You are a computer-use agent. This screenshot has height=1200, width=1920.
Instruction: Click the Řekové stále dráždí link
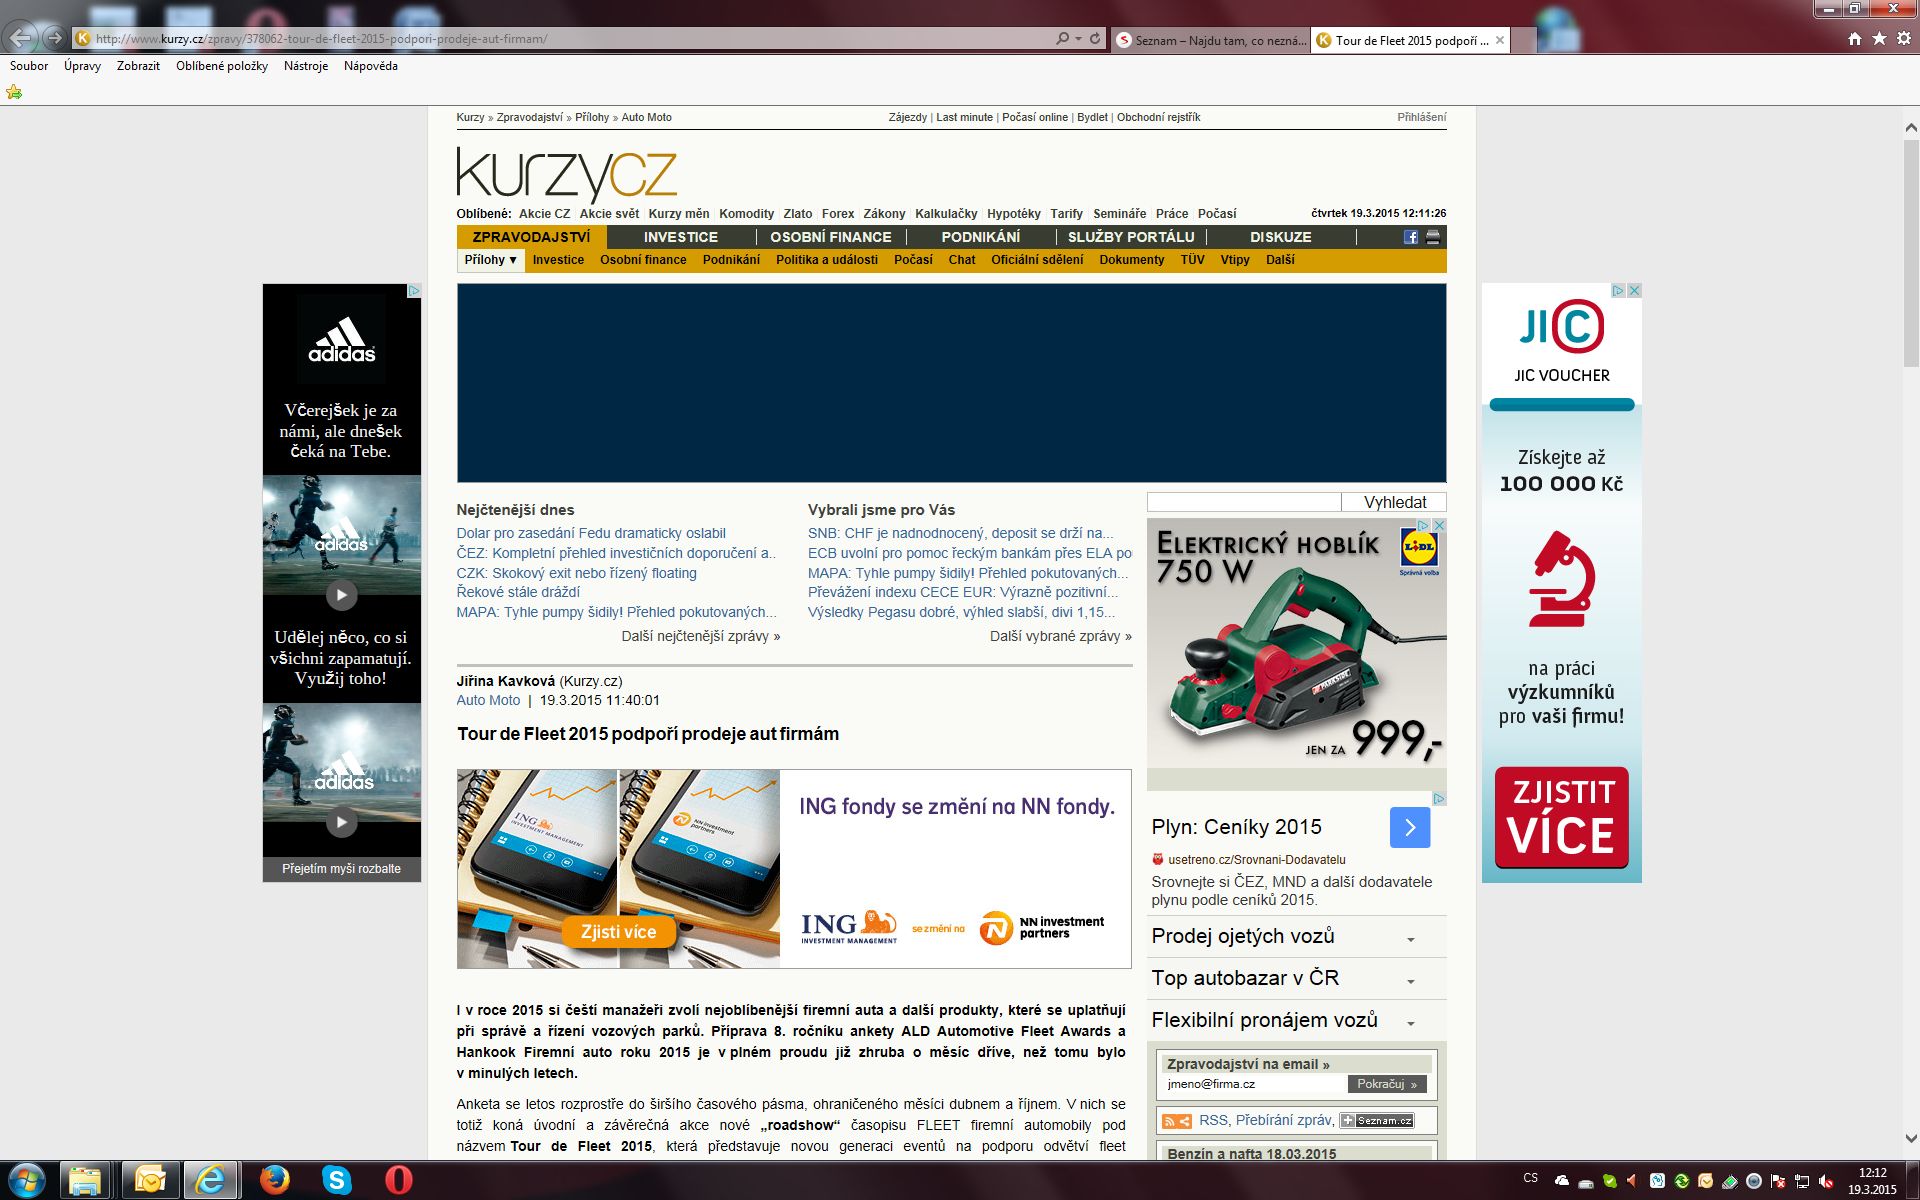tap(518, 592)
